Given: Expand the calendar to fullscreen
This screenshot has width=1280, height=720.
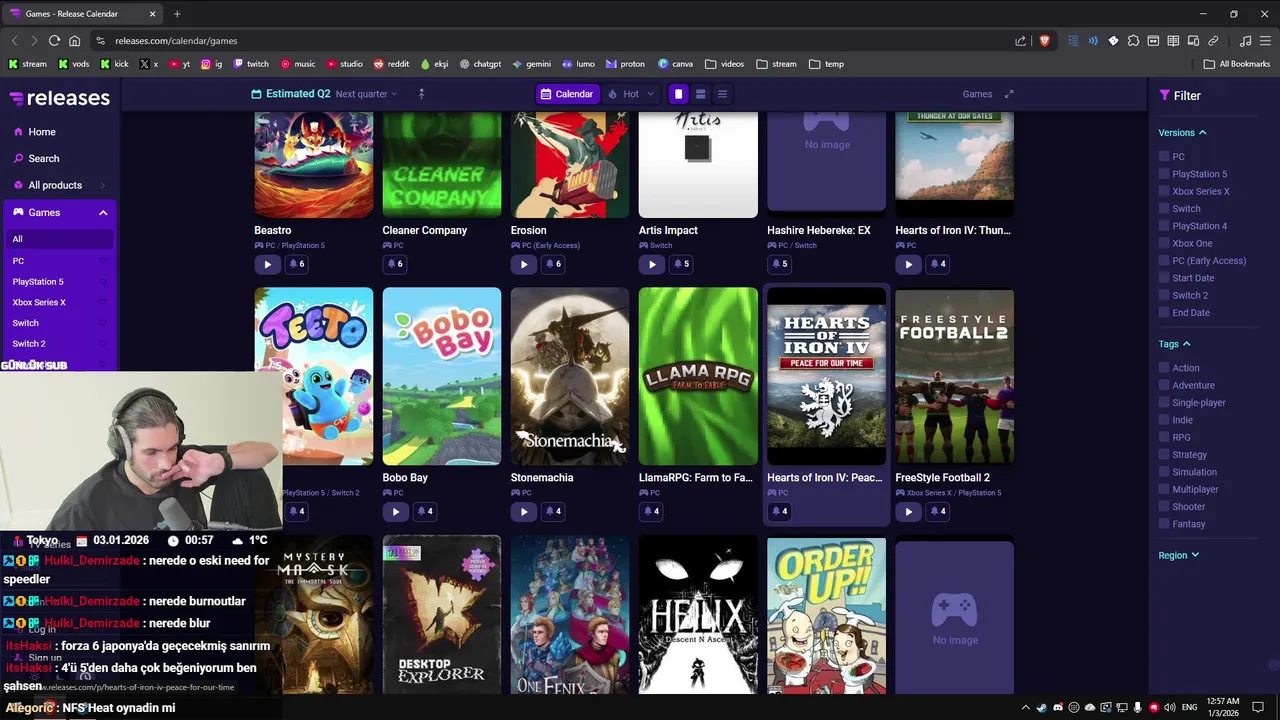Looking at the screenshot, I should point(1009,94).
